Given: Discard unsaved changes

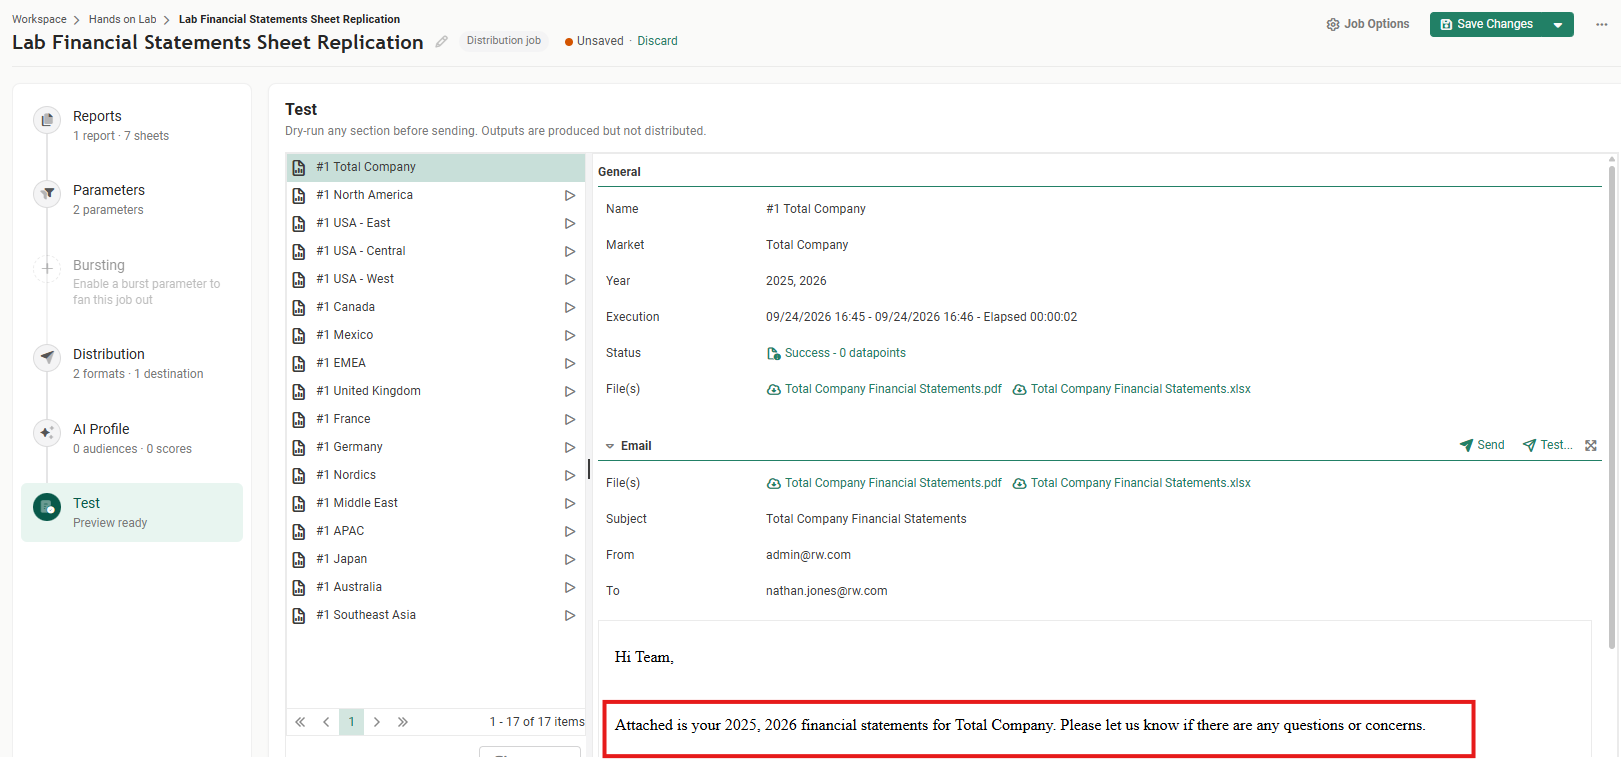Looking at the screenshot, I should [x=657, y=41].
